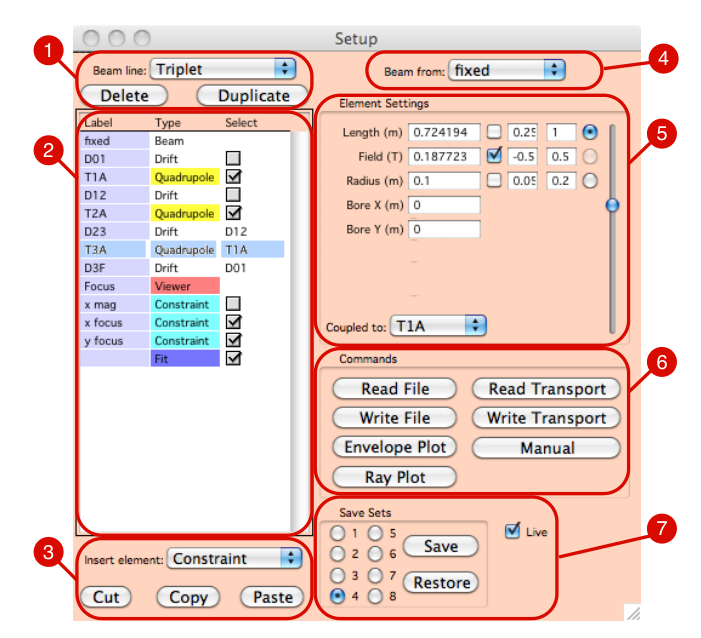This screenshot has width=701, height=638.
Task: Click the Field maximum field showing 0.5
Action: (x=561, y=156)
